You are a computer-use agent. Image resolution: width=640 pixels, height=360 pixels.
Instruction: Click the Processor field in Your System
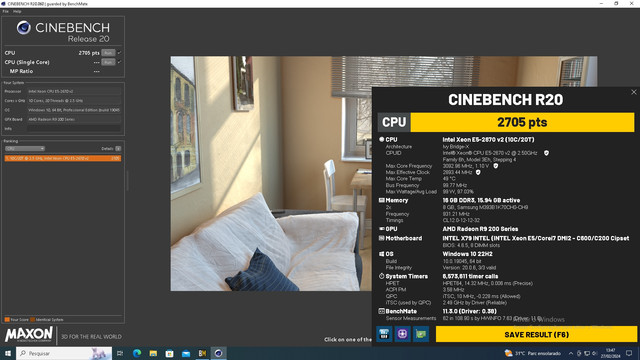coord(74,91)
